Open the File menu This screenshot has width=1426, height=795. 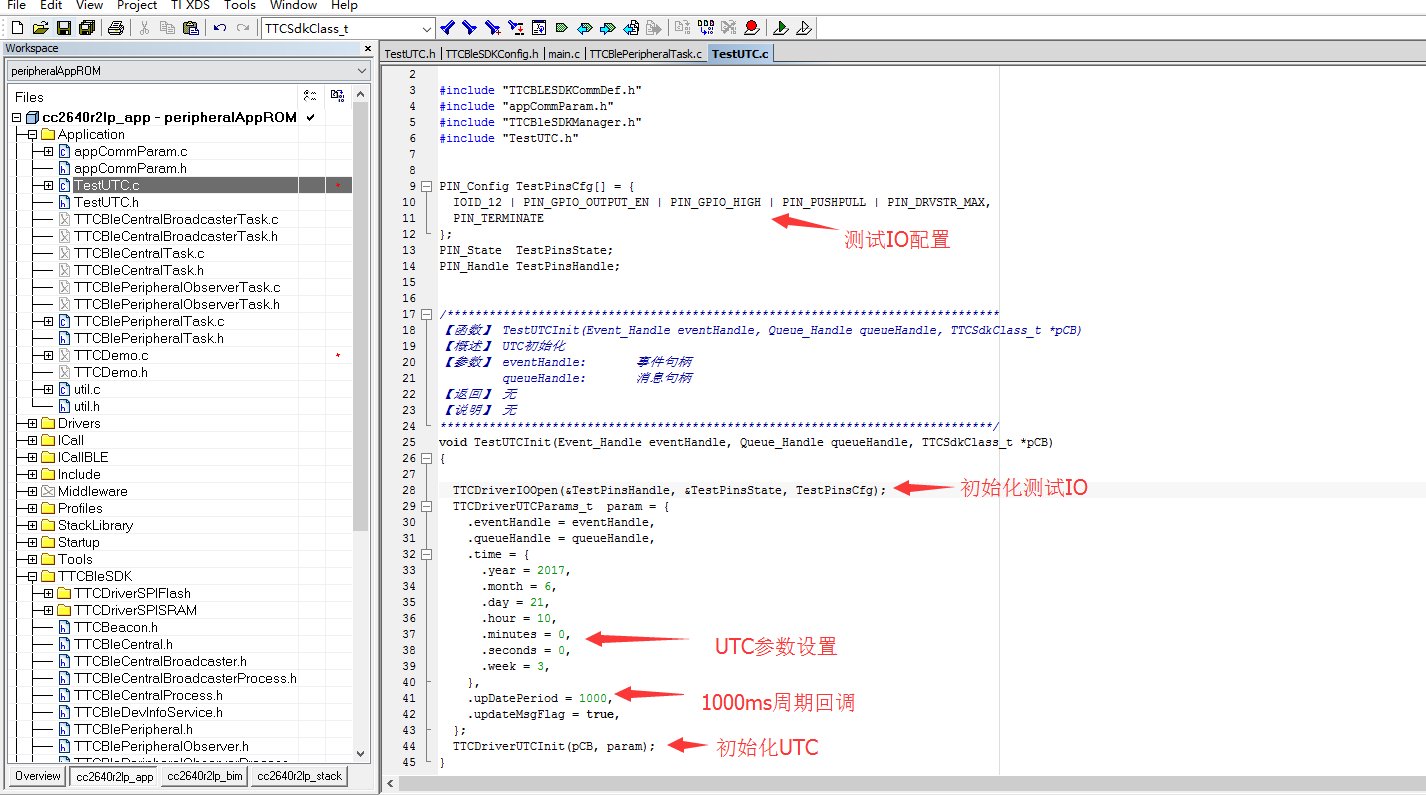click(17, 5)
